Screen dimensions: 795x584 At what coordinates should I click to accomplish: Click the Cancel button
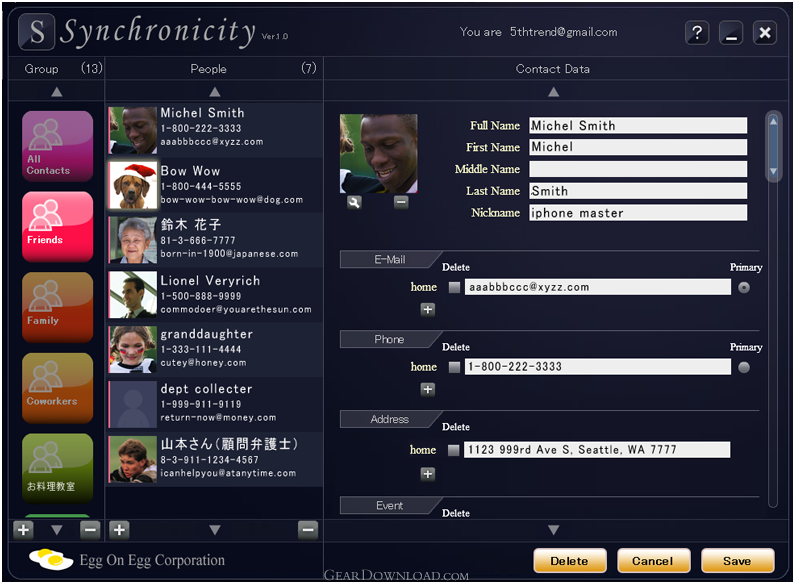654,561
